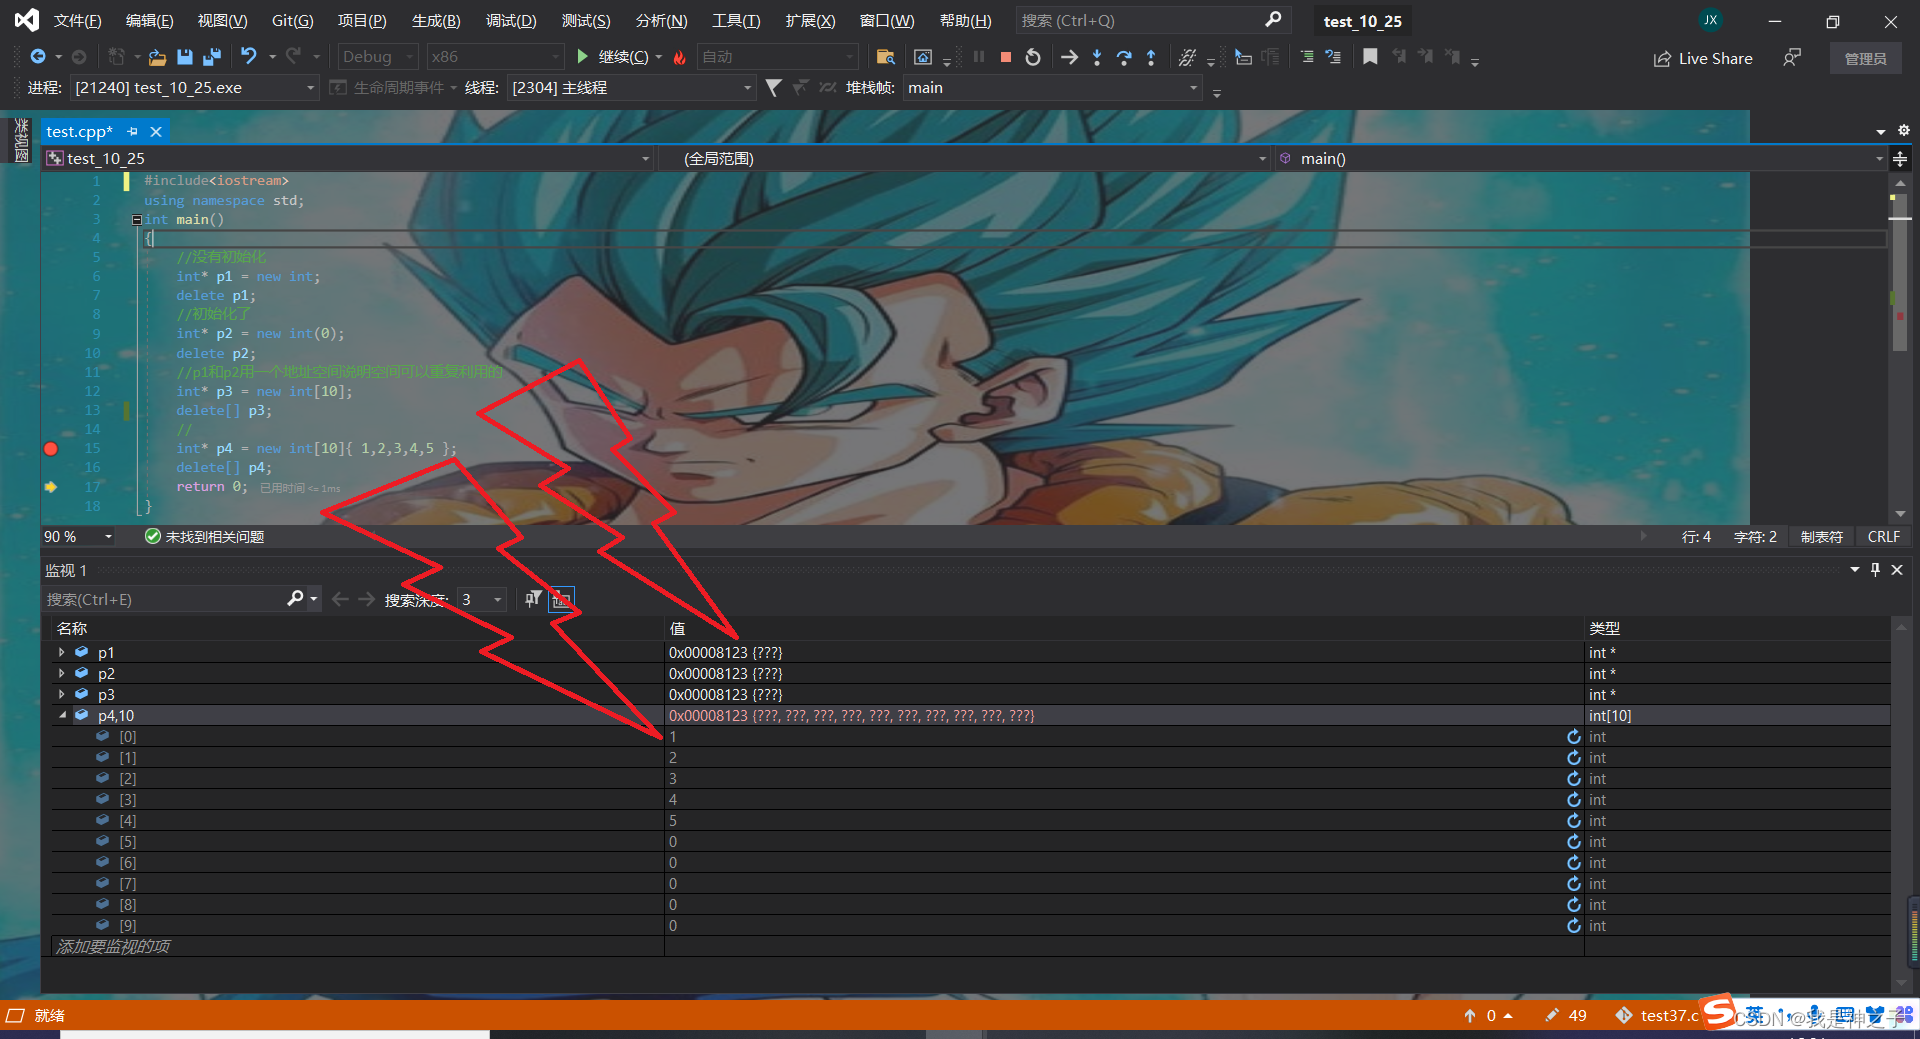Click the Live Share button

[x=1703, y=58]
